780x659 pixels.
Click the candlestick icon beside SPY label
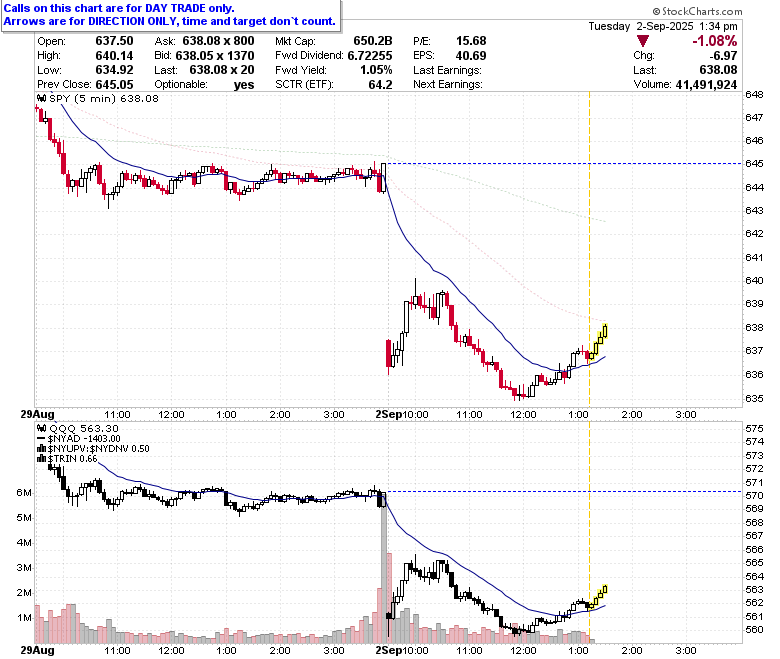pyautogui.click(x=42, y=99)
